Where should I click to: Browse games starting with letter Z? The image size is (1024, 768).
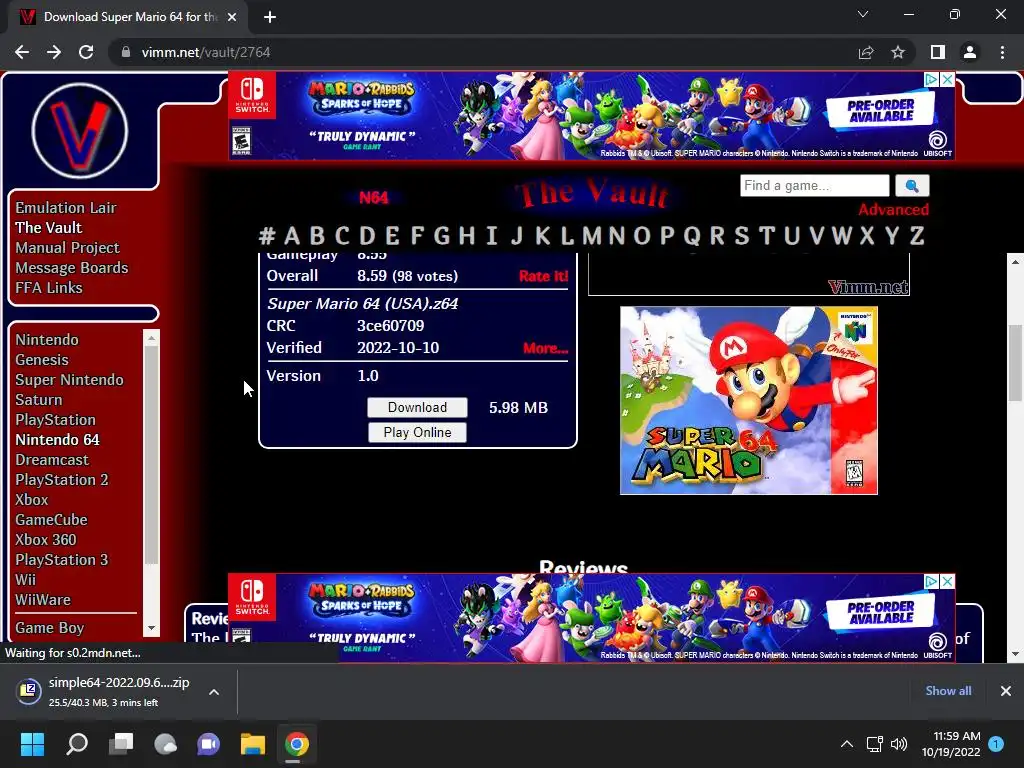click(917, 236)
